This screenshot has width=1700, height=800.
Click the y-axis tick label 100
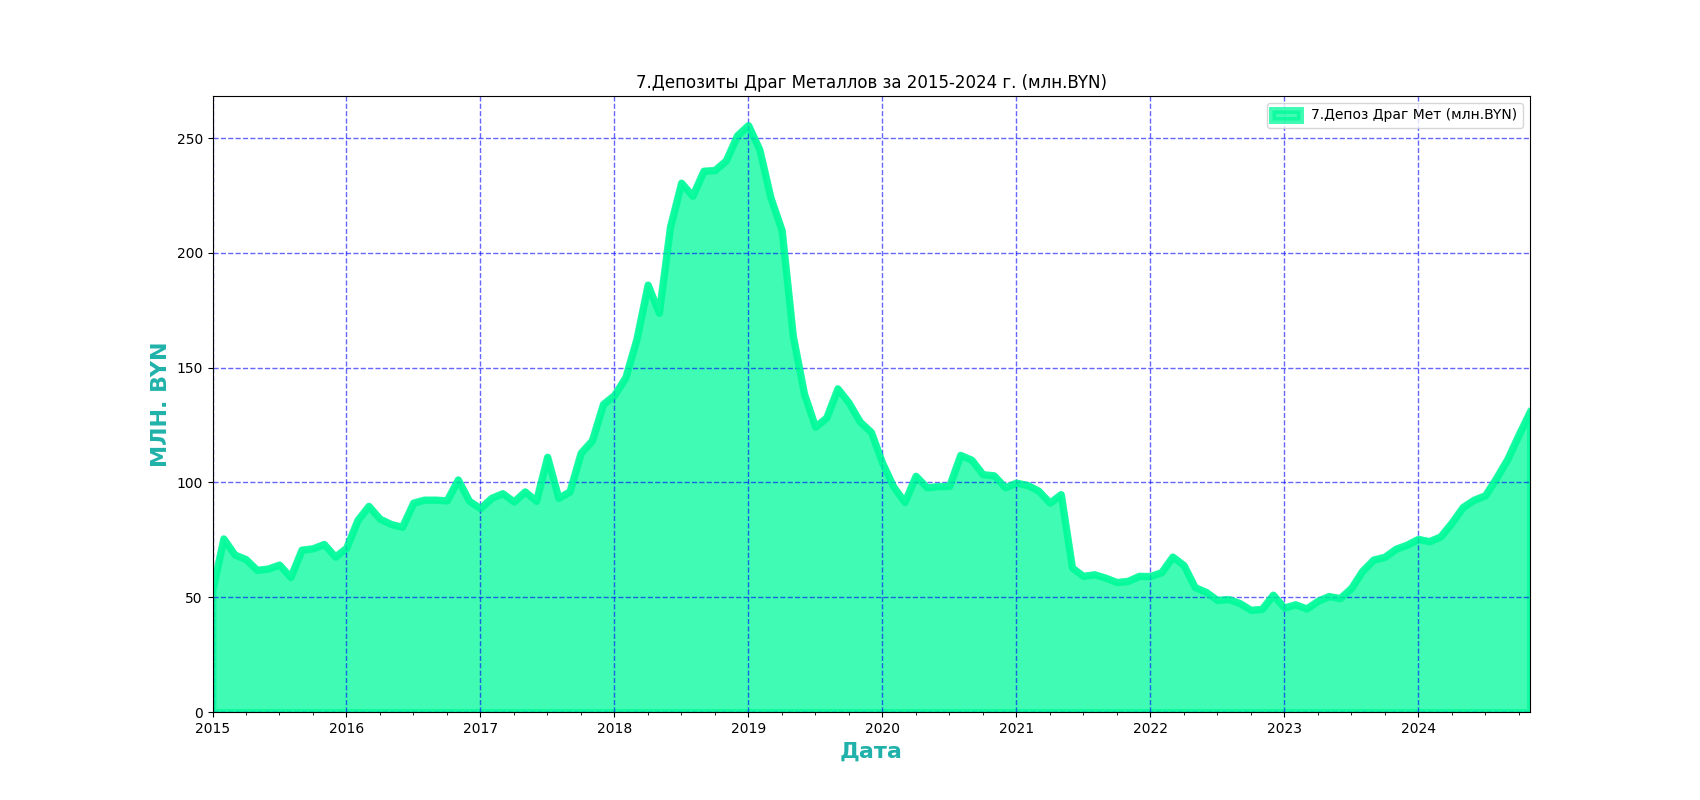click(x=190, y=483)
